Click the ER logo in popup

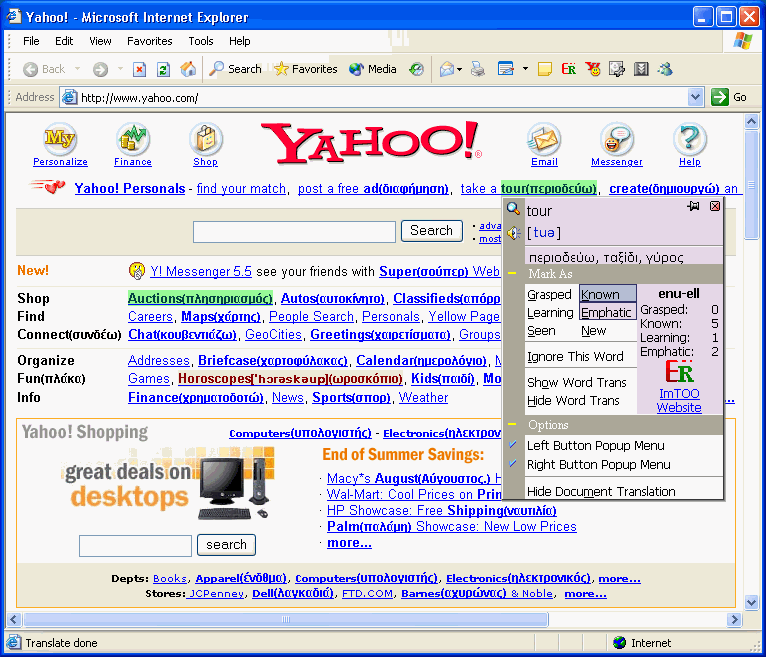(679, 372)
